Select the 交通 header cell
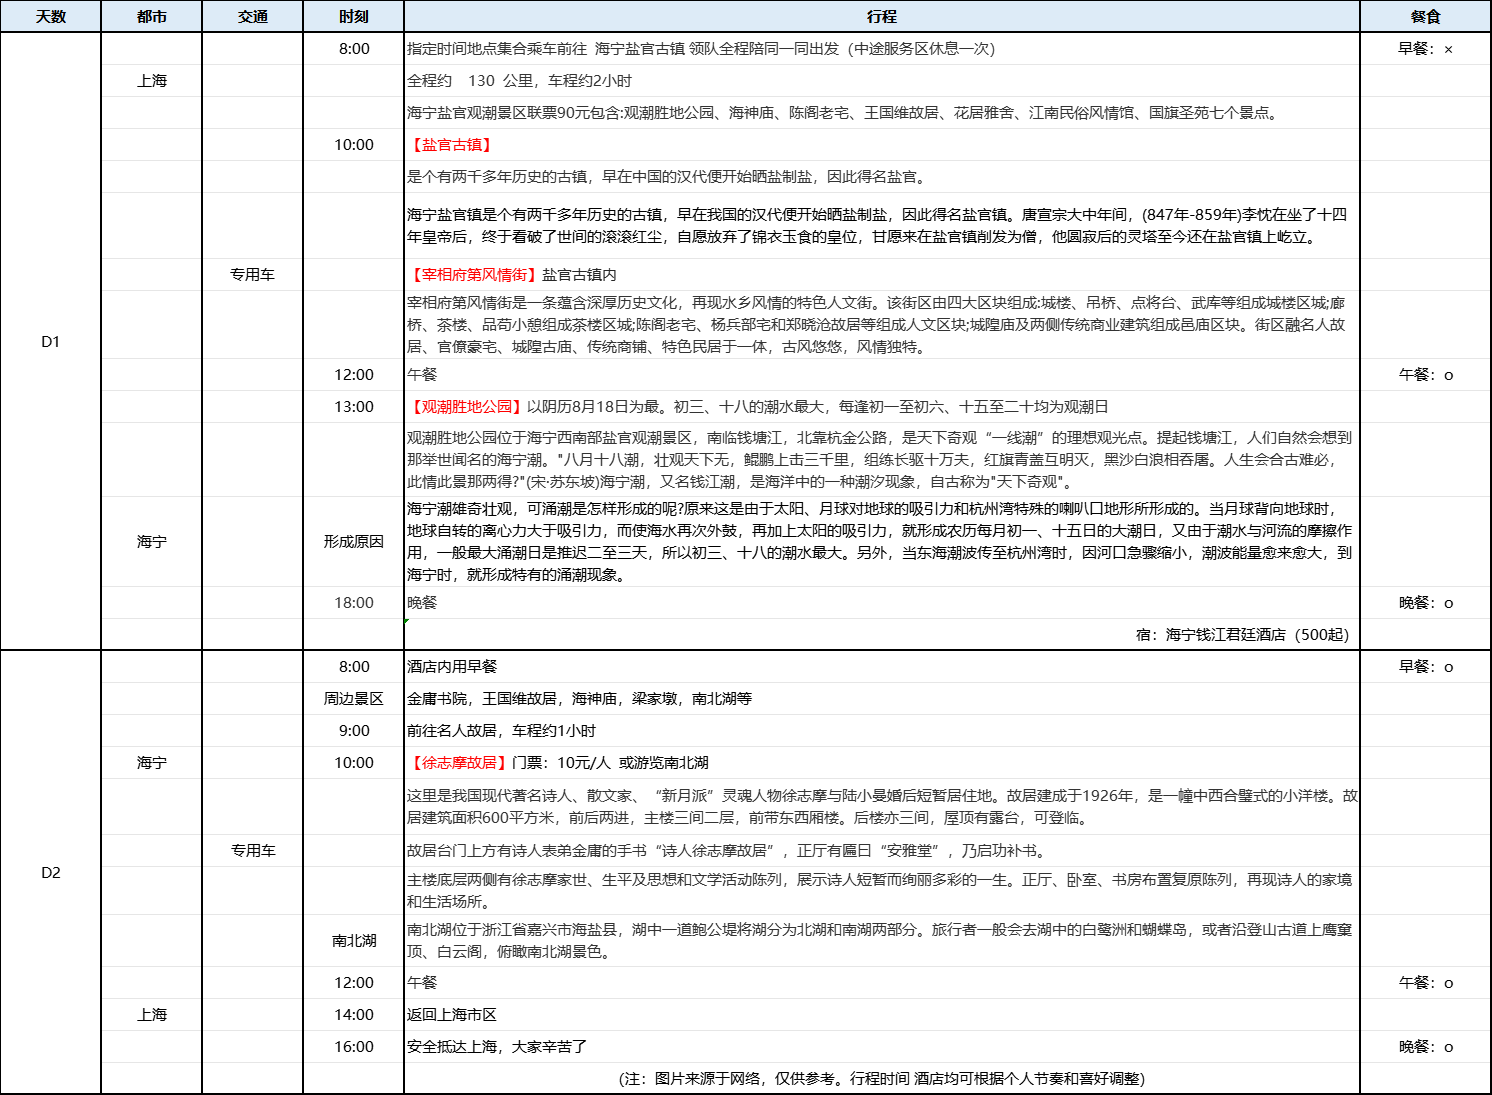This screenshot has height=1095, width=1492. (253, 17)
